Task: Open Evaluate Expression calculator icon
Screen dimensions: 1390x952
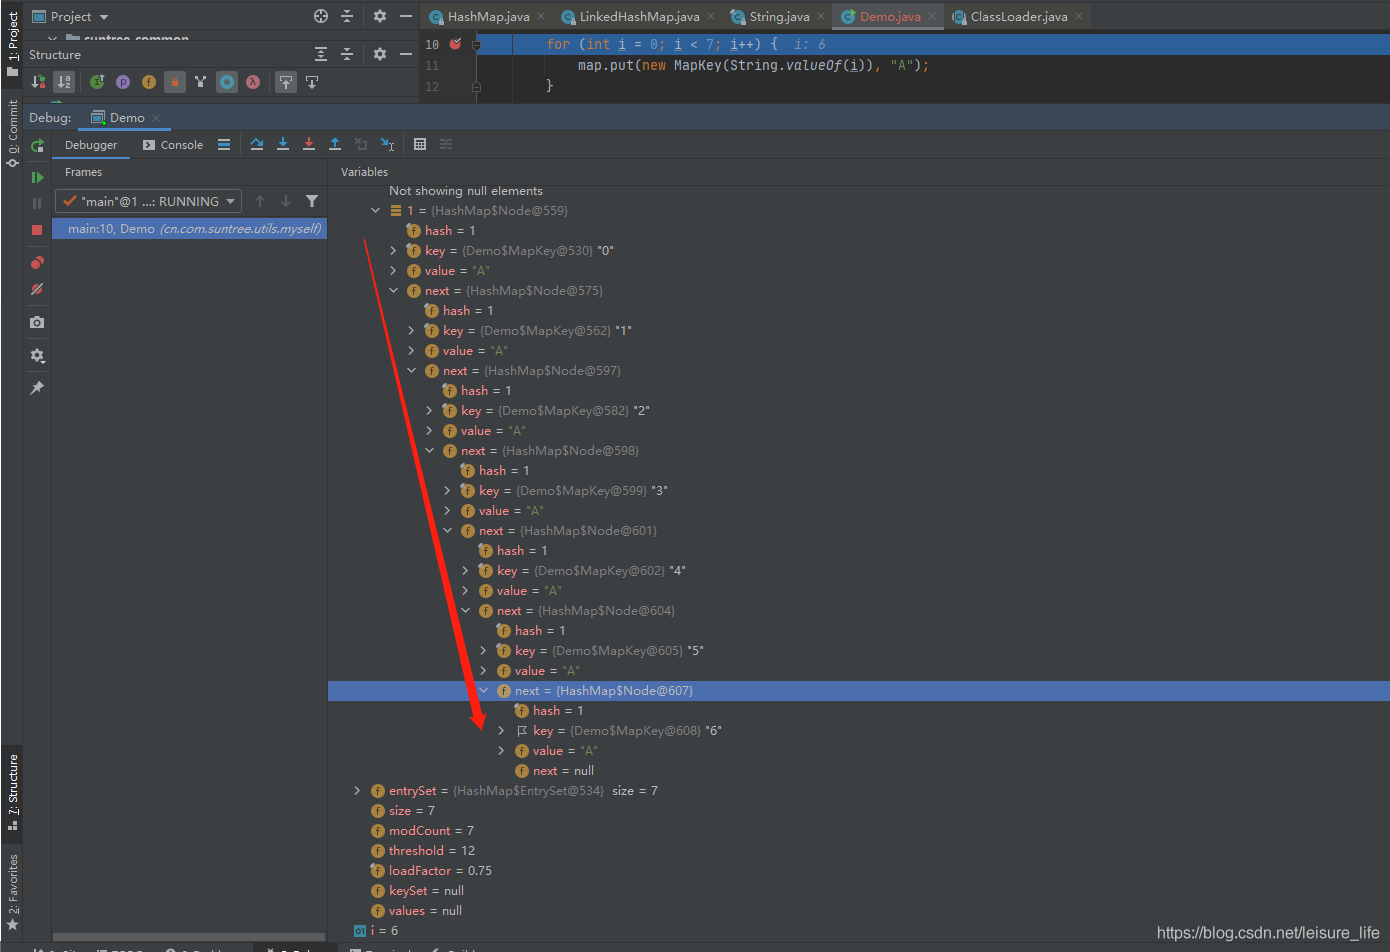Action: pyautogui.click(x=420, y=144)
